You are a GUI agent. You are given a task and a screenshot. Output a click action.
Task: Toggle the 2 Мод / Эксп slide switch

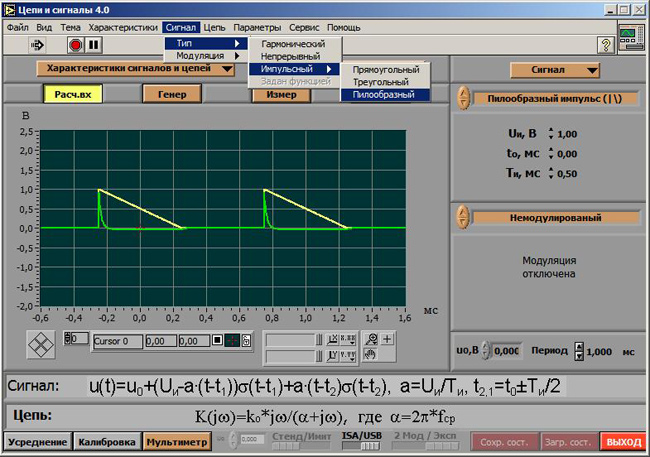click(426, 446)
